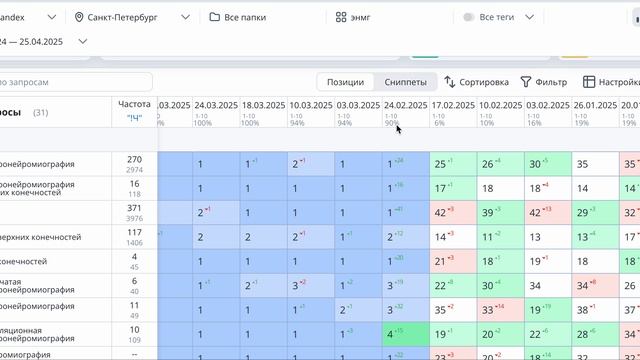Click the query ending "верхних конечностей"

pos(41,237)
